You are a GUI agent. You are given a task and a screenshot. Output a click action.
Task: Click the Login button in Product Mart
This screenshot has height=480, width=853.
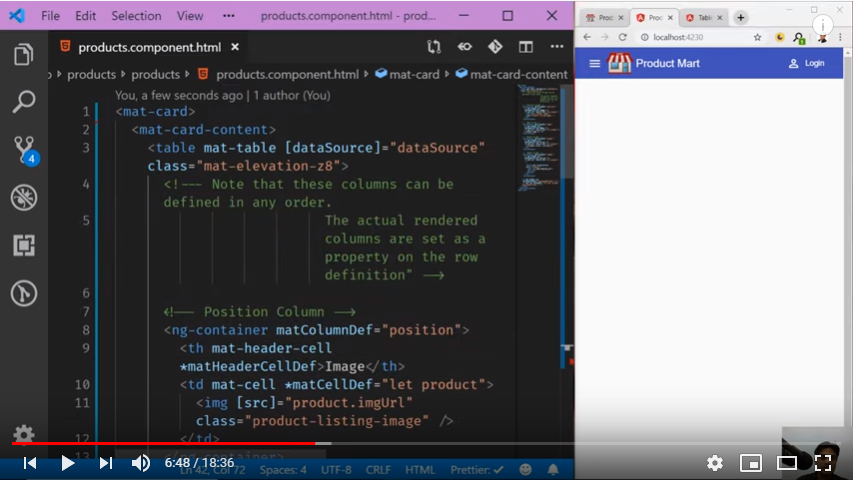[807, 63]
